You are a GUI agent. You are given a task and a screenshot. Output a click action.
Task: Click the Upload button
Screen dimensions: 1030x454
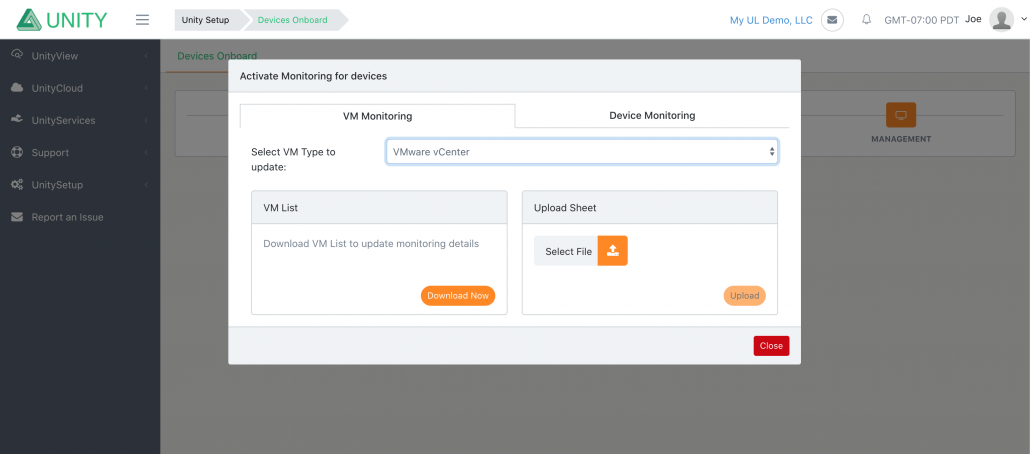point(745,296)
